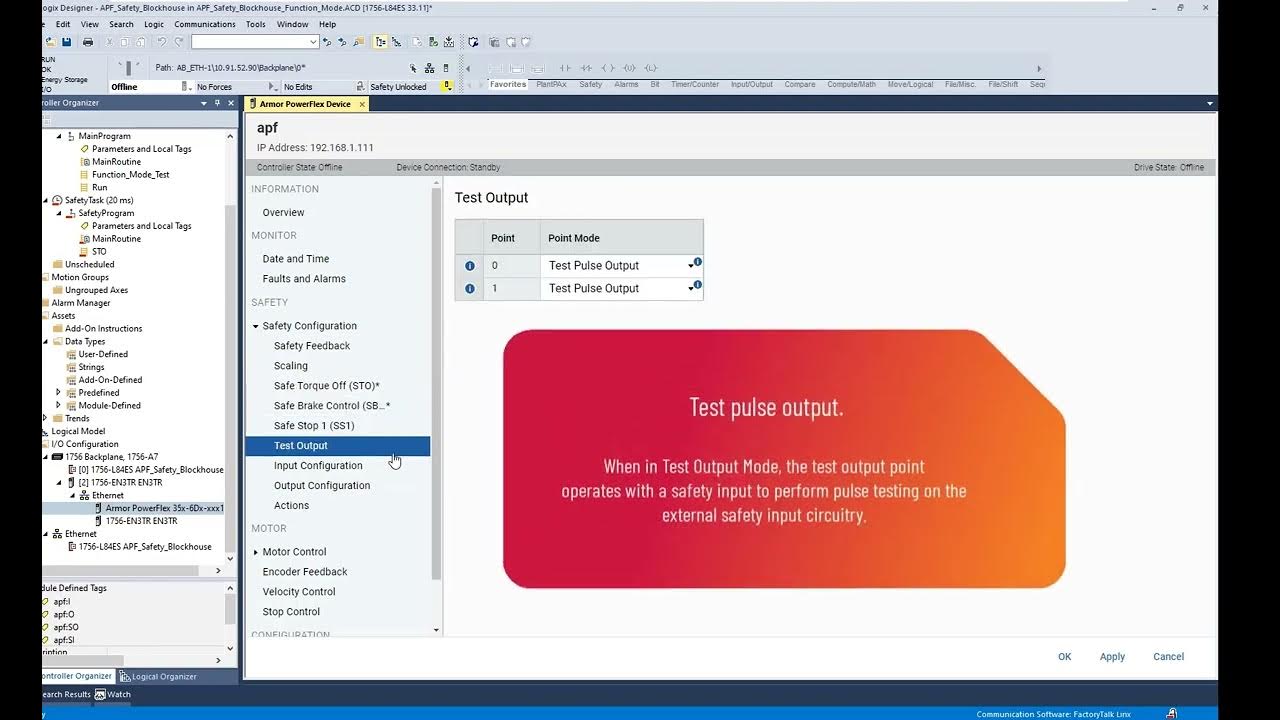Open Safety Feedback page
This screenshot has height=720, width=1280.
pyautogui.click(x=312, y=346)
